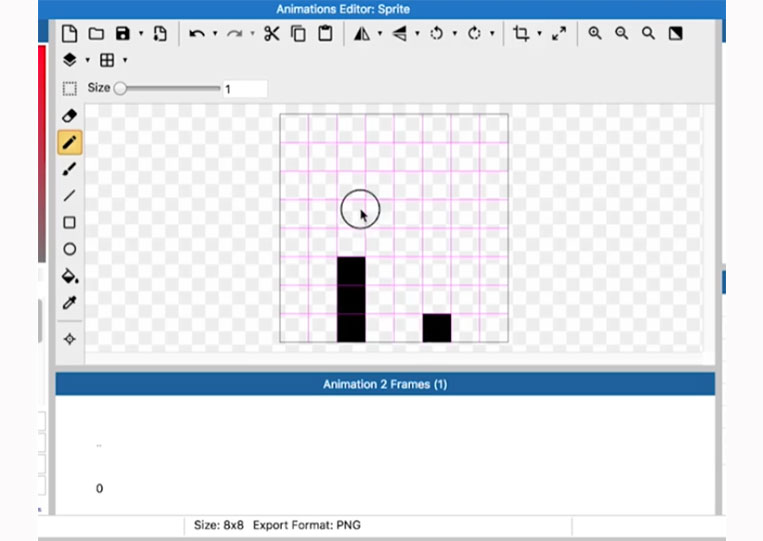The width and height of the screenshot is (763, 541).
Task: Open rotate clockwise options dropdown
Action: (x=492, y=34)
